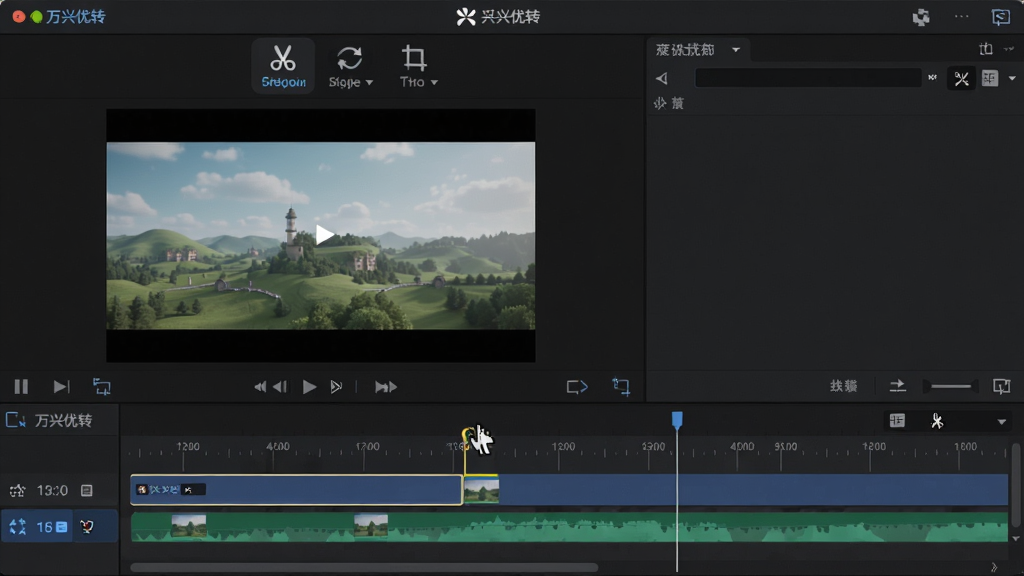Click the small icon right of search field

click(x=933, y=78)
